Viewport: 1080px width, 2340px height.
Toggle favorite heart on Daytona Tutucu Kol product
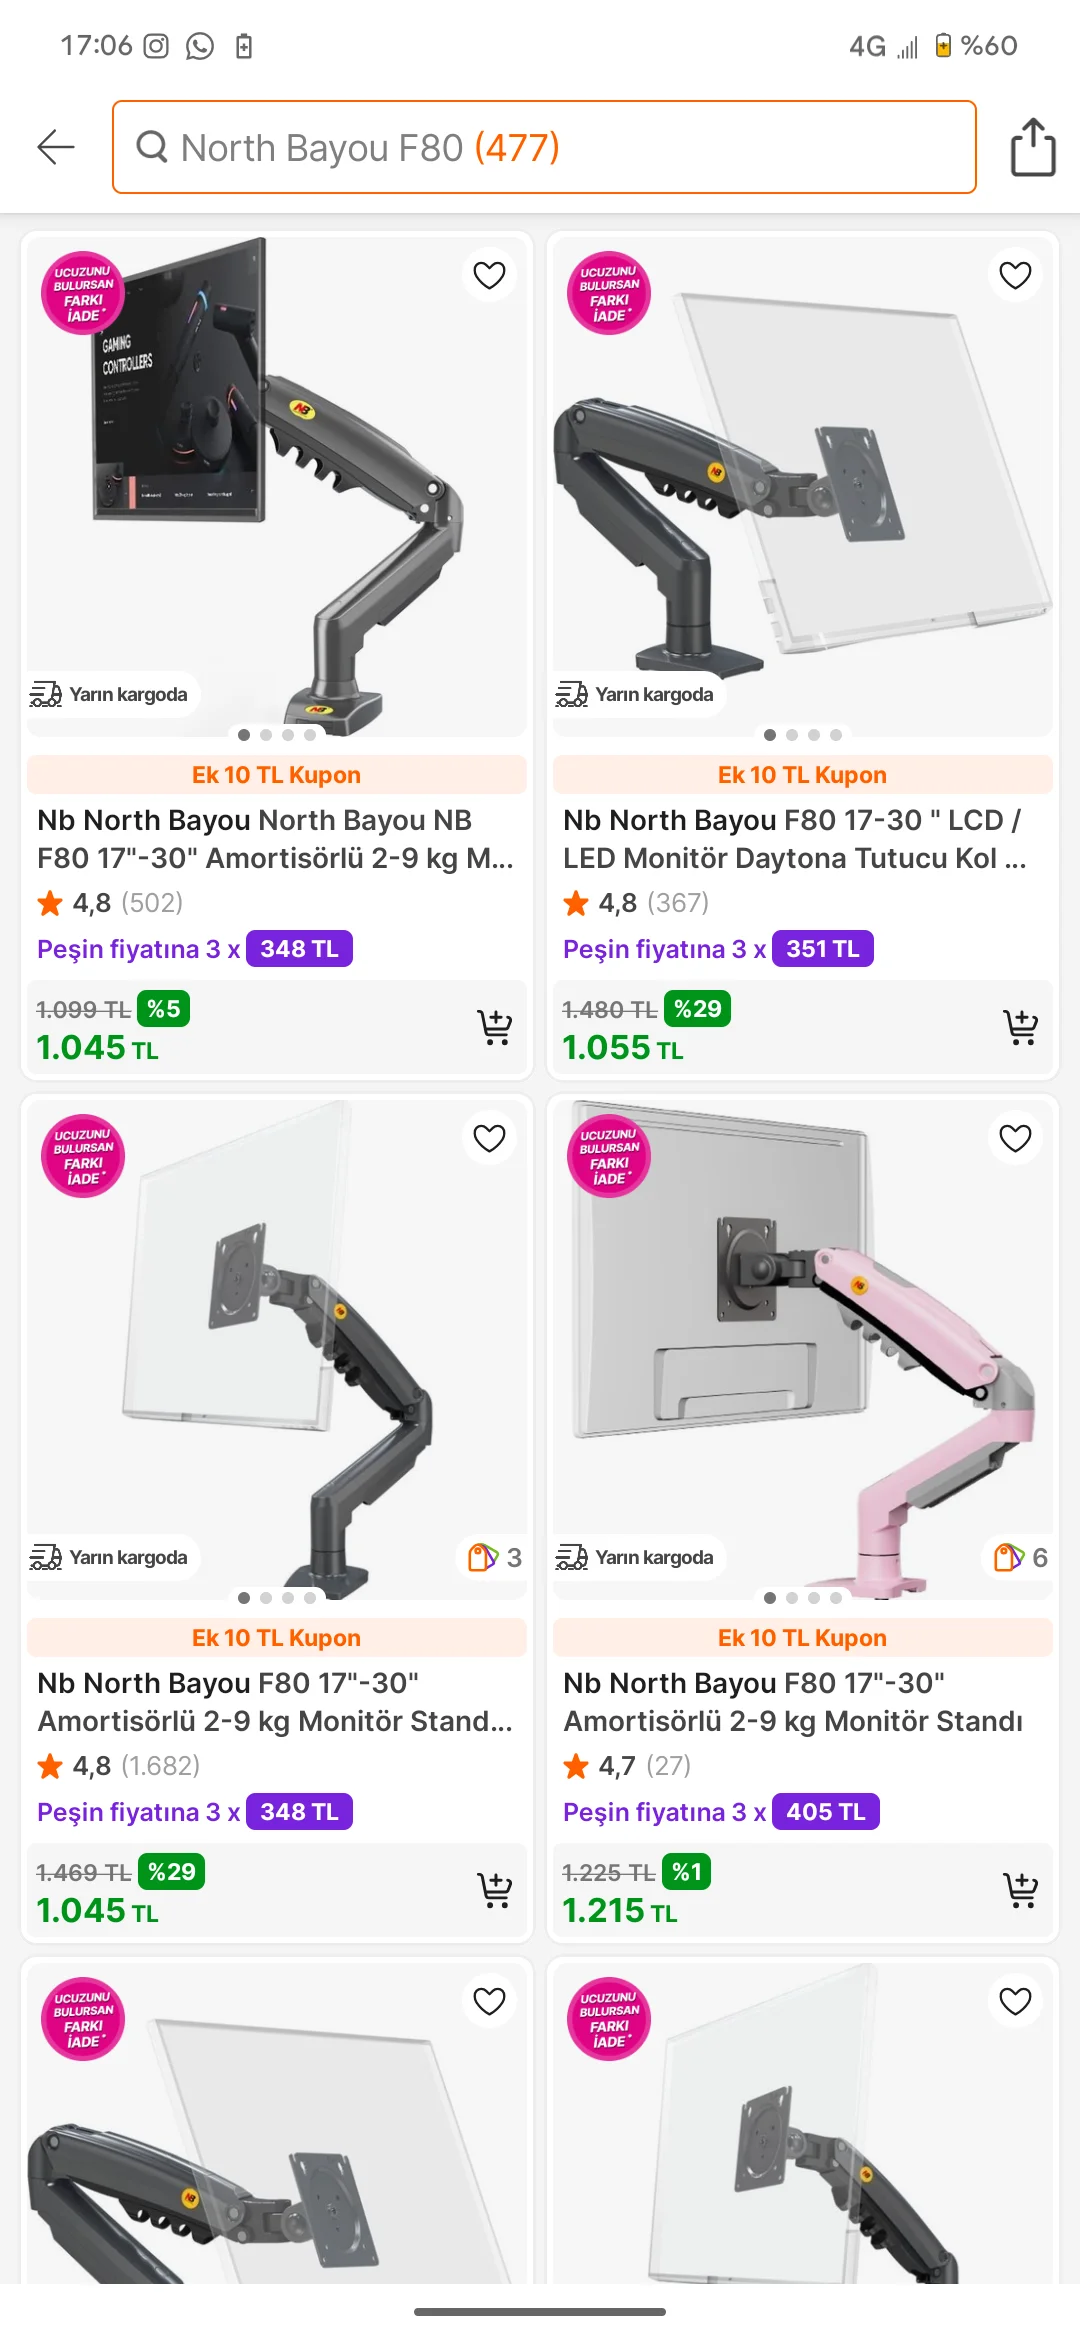click(1015, 275)
